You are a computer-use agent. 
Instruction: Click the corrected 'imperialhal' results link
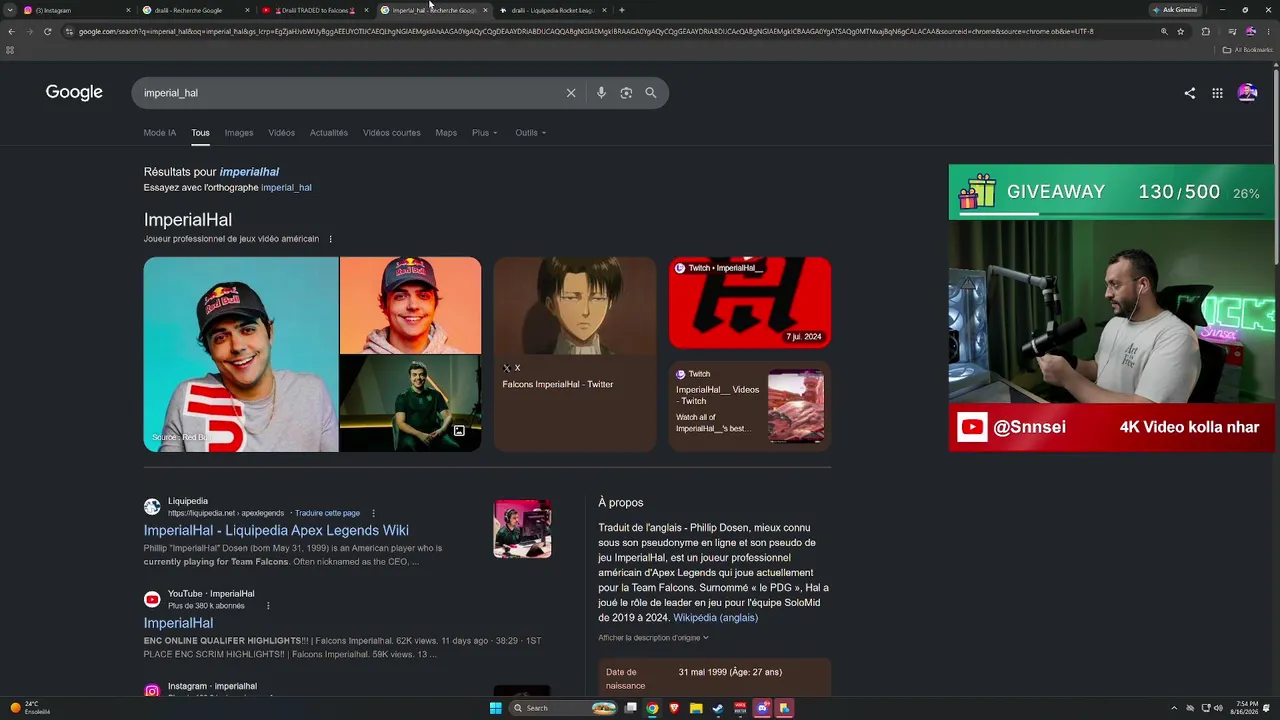pos(249,172)
